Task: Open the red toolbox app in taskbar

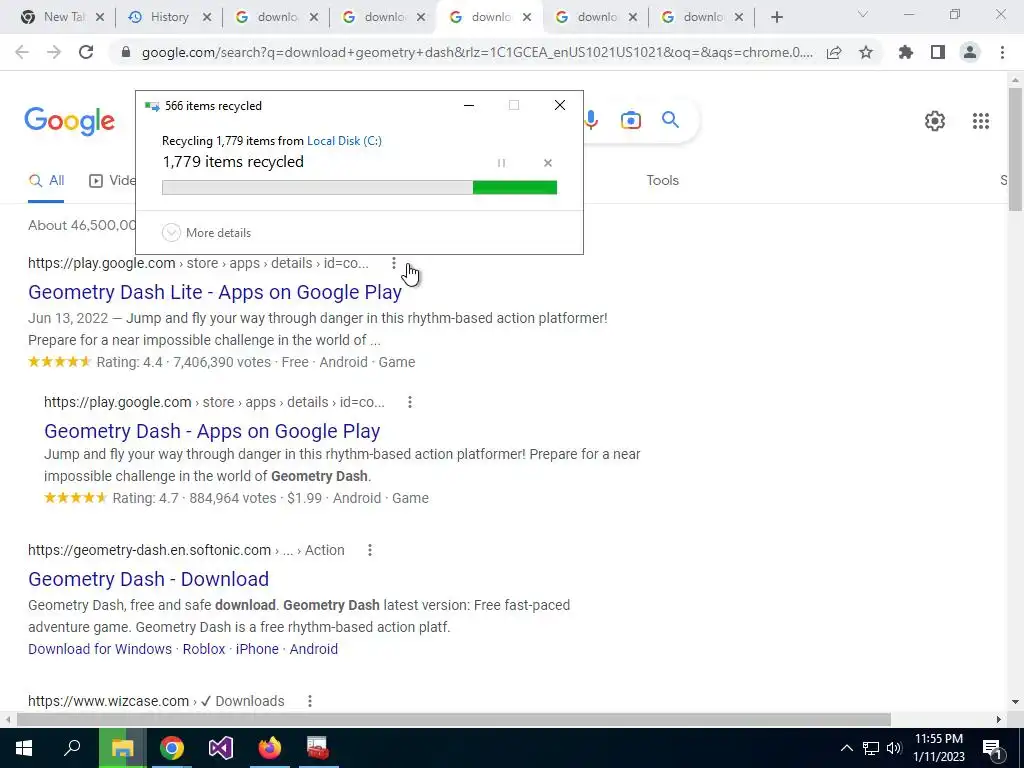Action: click(x=318, y=748)
